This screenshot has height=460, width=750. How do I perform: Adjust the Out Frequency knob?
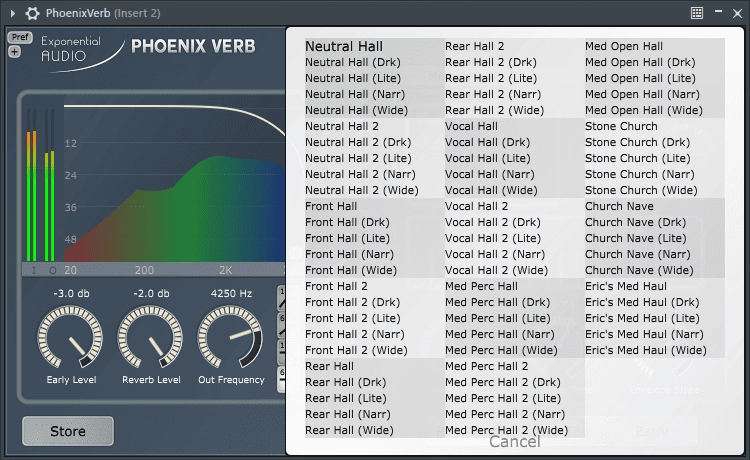pyautogui.click(x=230, y=338)
